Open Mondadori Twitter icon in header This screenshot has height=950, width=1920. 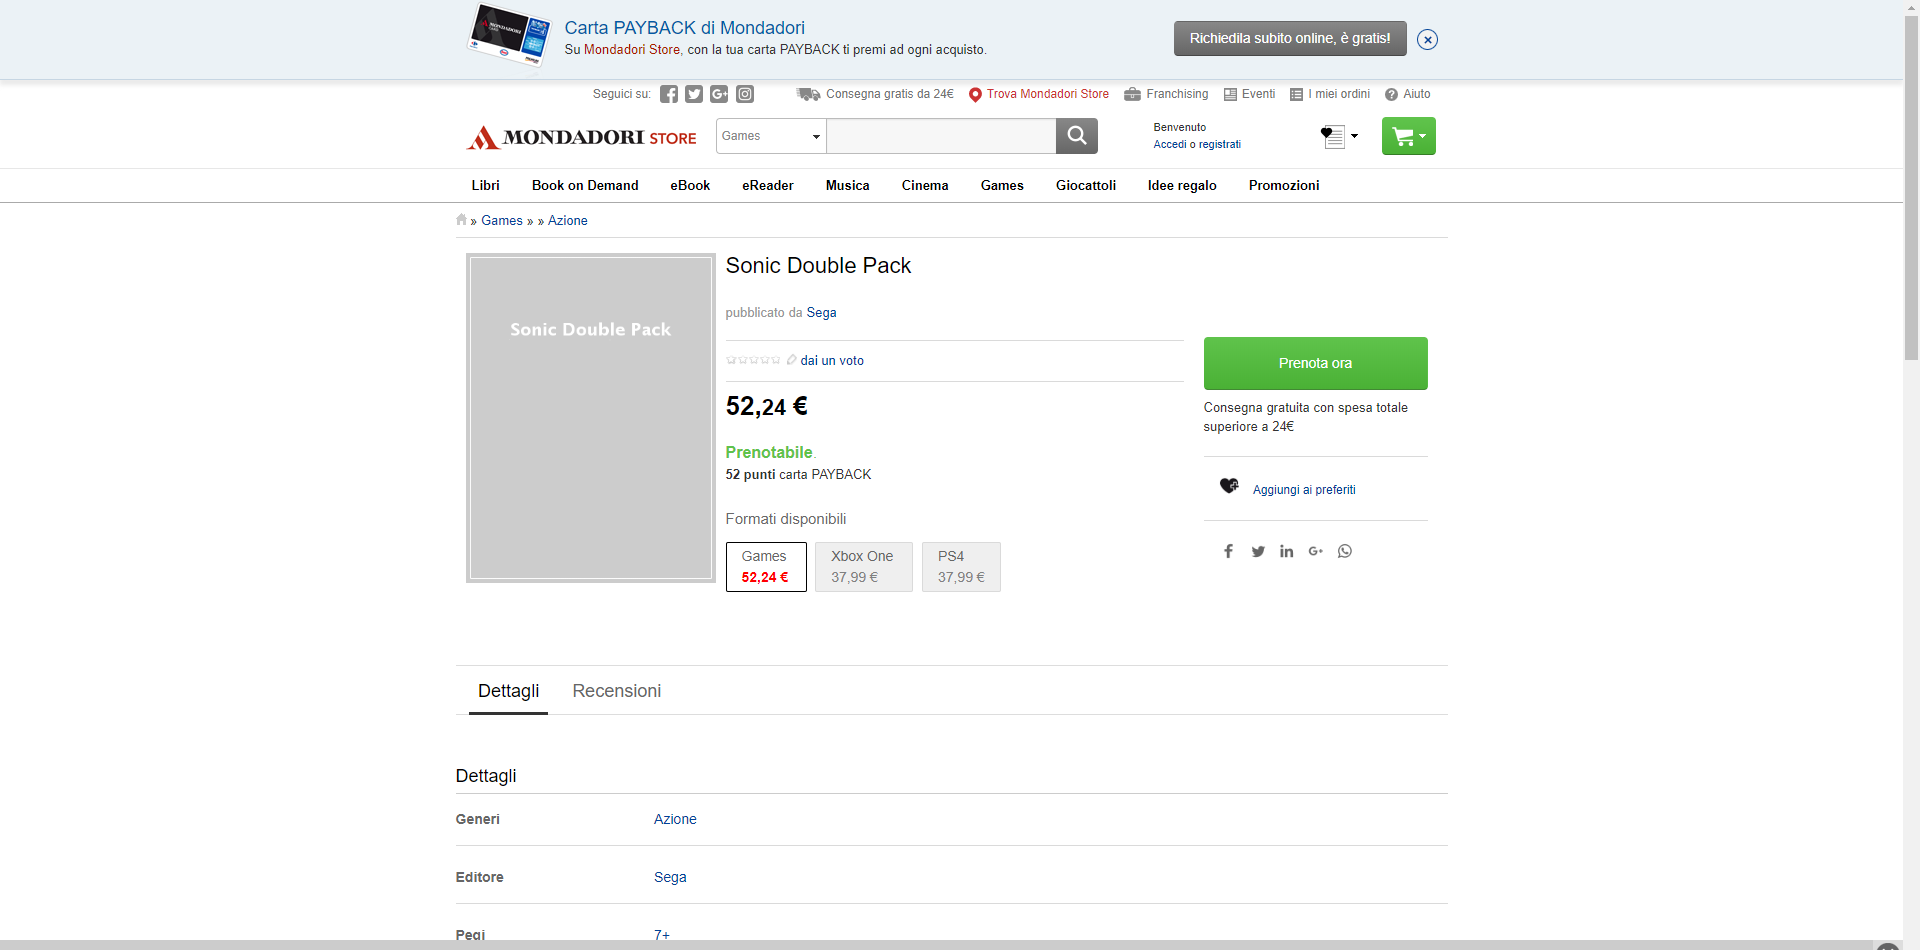[x=694, y=94]
